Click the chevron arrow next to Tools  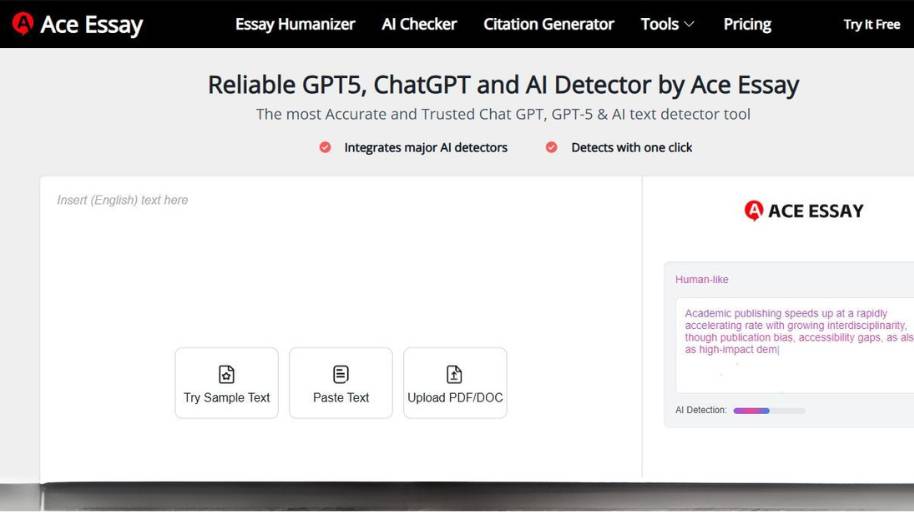[x=689, y=24]
